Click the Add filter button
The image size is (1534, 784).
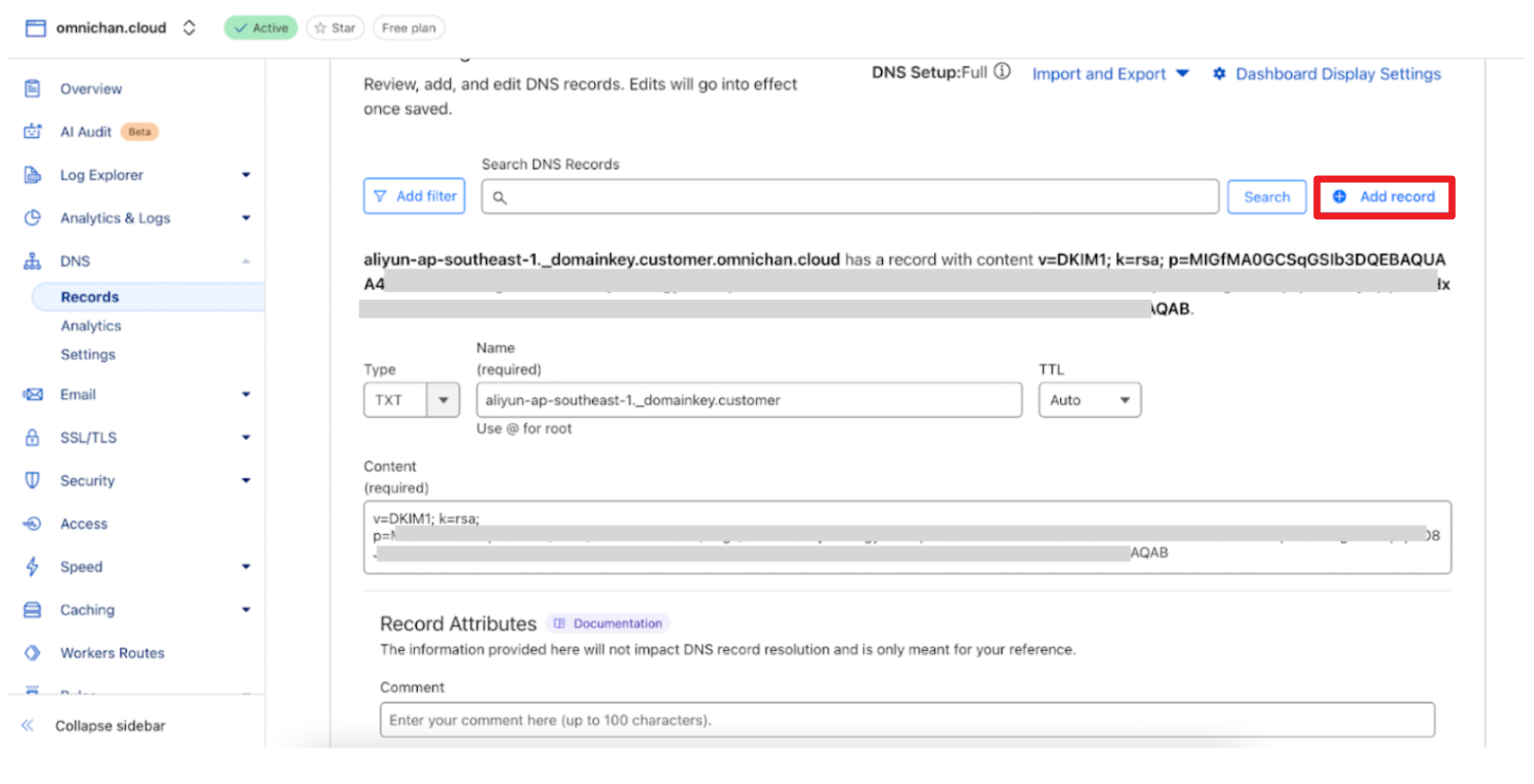click(x=415, y=197)
